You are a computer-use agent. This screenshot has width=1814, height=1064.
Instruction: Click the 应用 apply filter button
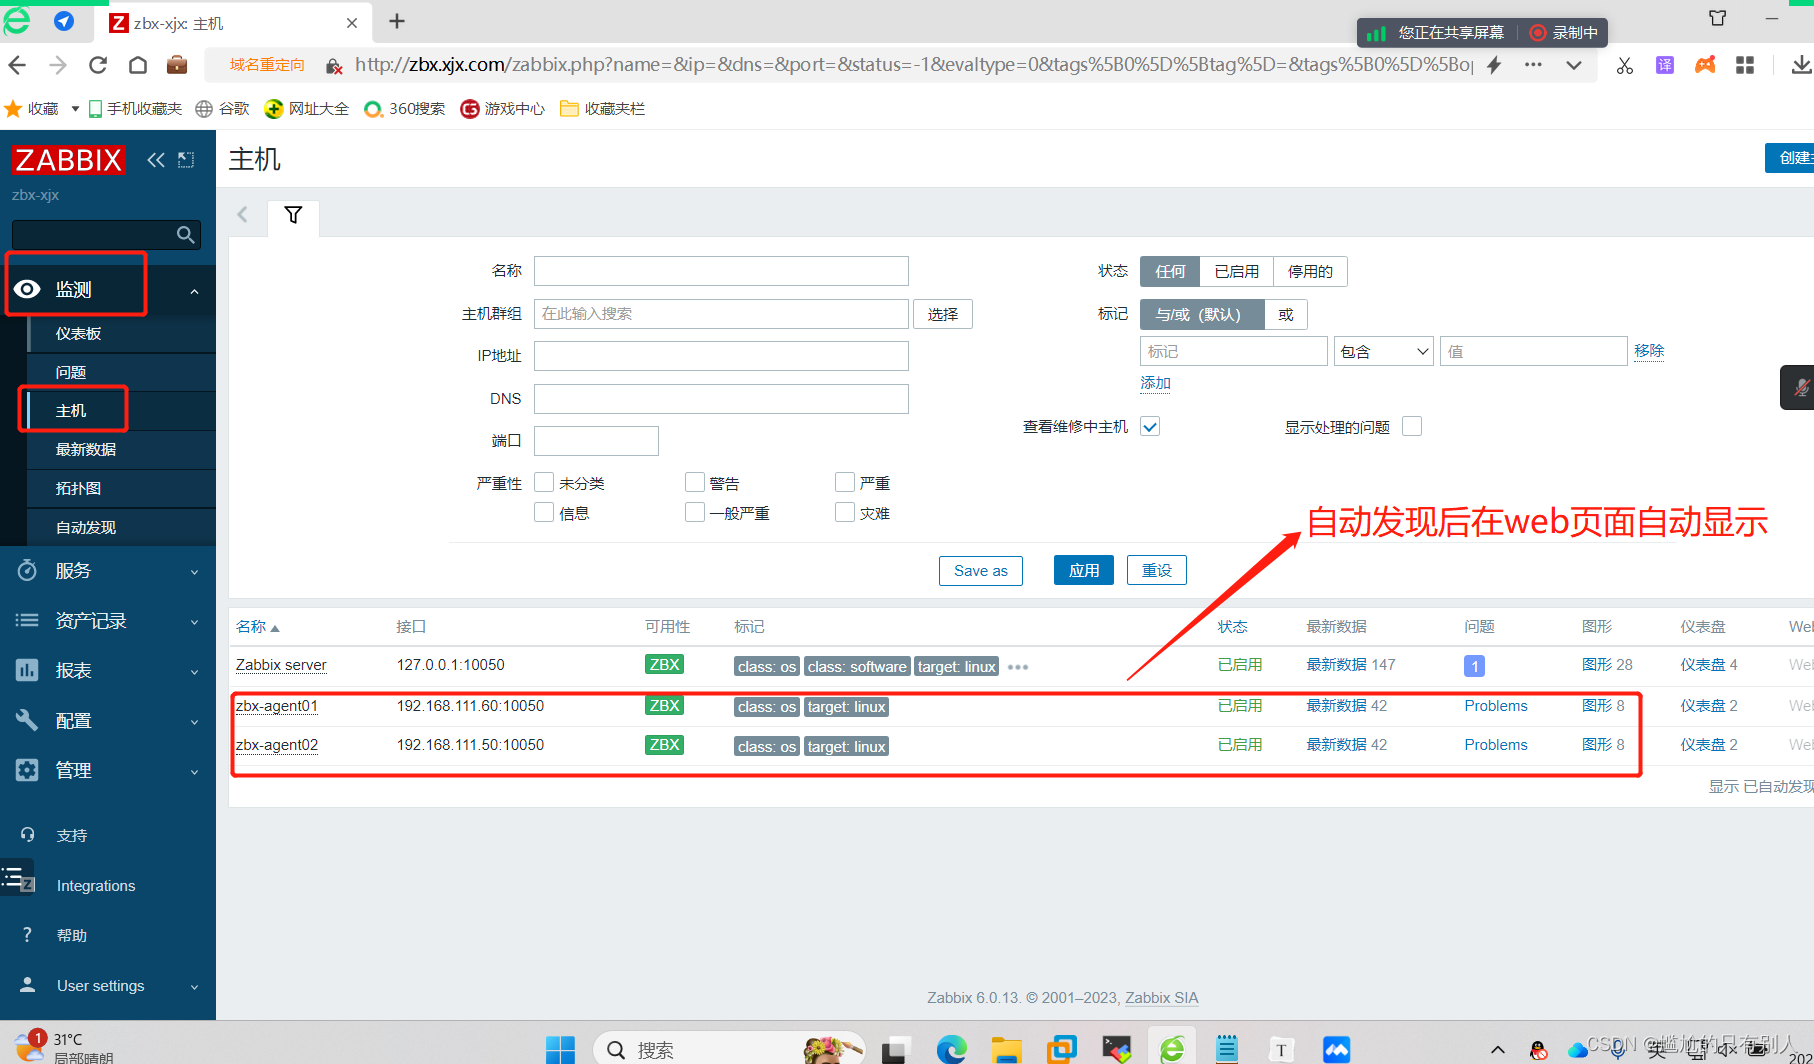pos(1084,571)
